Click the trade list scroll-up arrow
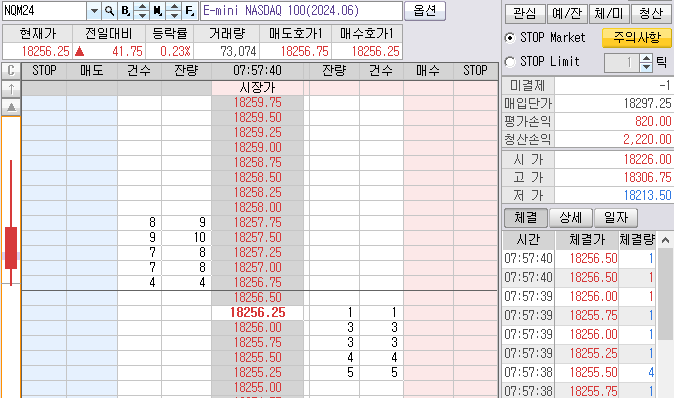Image resolution: width=674 pixels, height=398 pixels. (665, 240)
